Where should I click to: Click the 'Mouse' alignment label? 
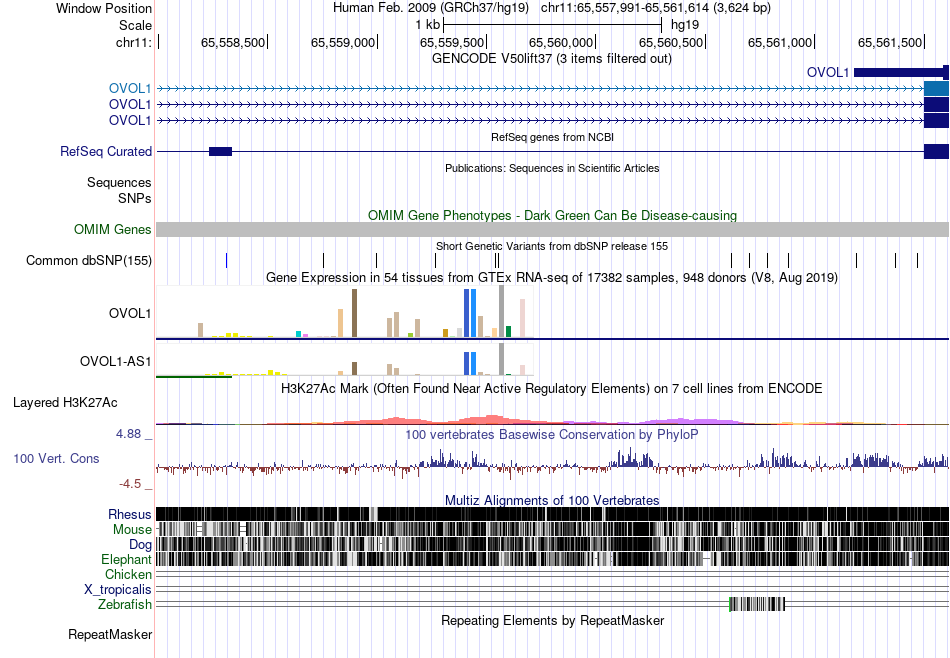click(132, 530)
